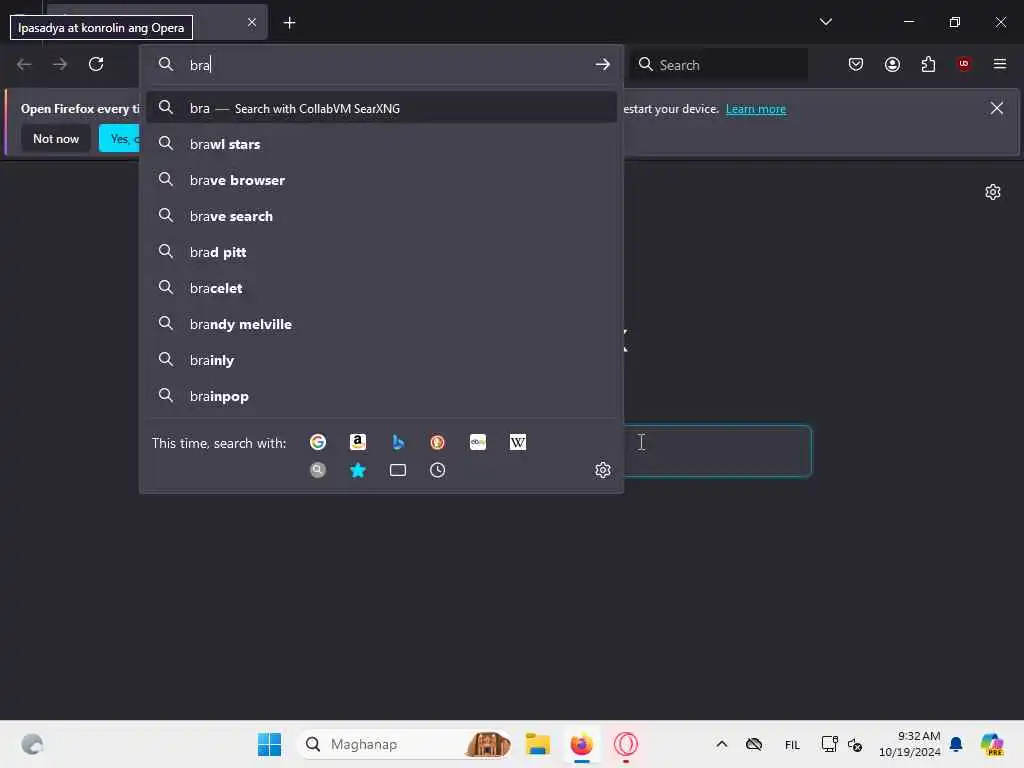
Task: Search open tabs using the tabs icon
Action: pyautogui.click(x=398, y=470)
